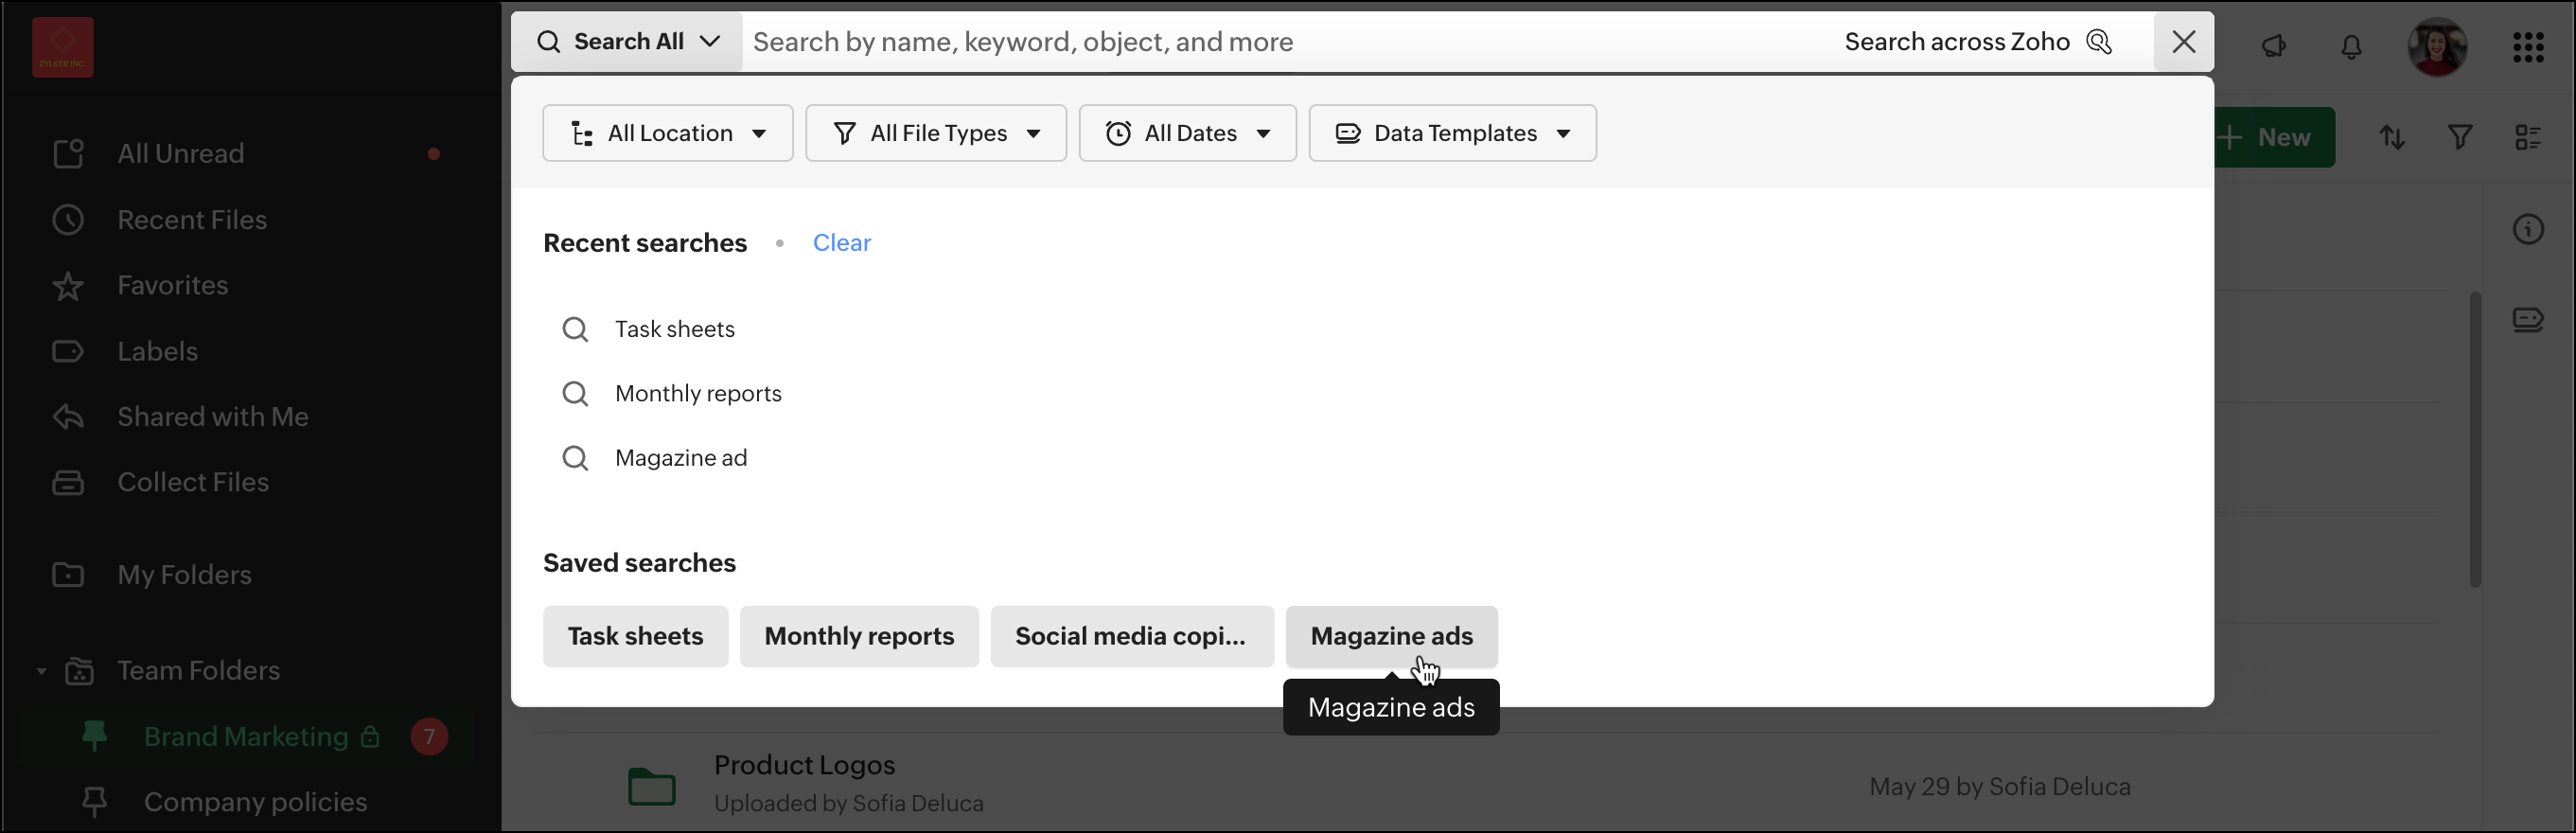Open the All Dates filter dropdown

[x=1188, y=133]
